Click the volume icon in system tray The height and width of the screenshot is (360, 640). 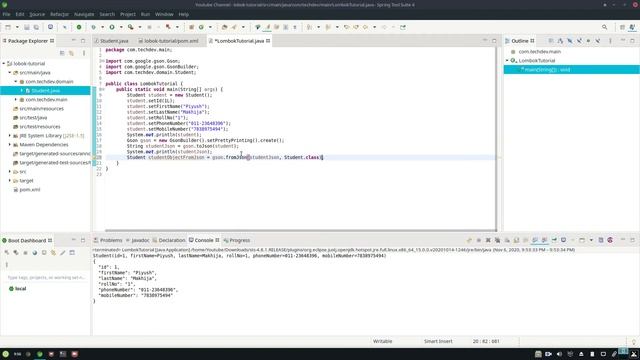pyautogui.click(x=559, y=354)
